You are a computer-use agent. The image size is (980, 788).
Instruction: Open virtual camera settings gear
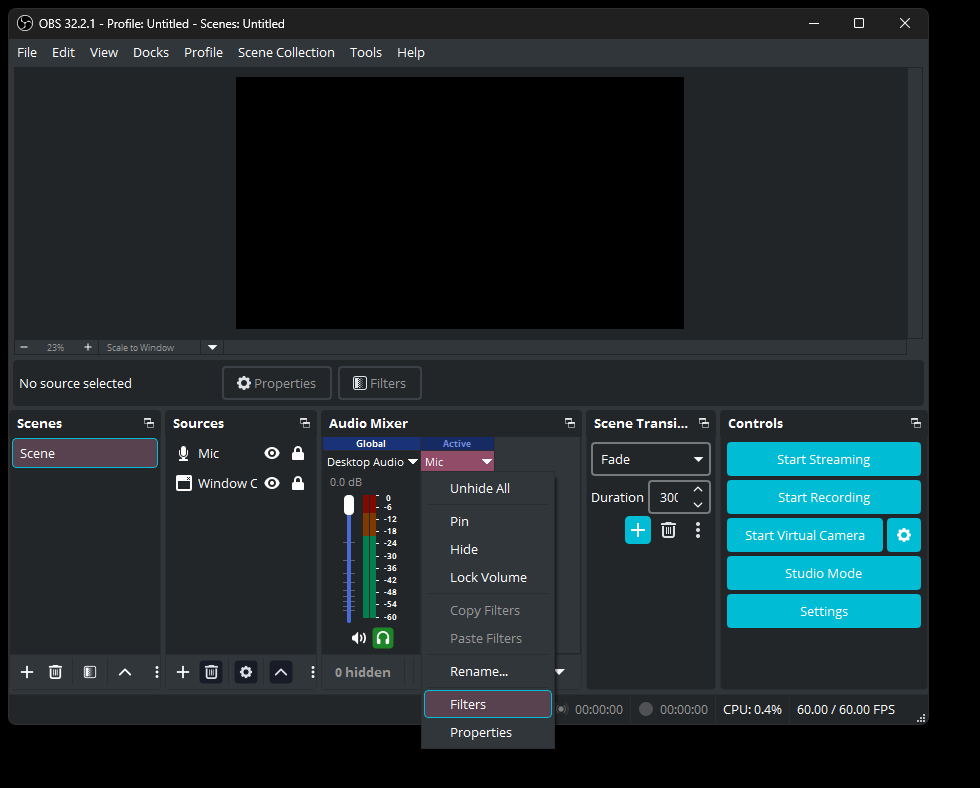(x=904, y=535)
